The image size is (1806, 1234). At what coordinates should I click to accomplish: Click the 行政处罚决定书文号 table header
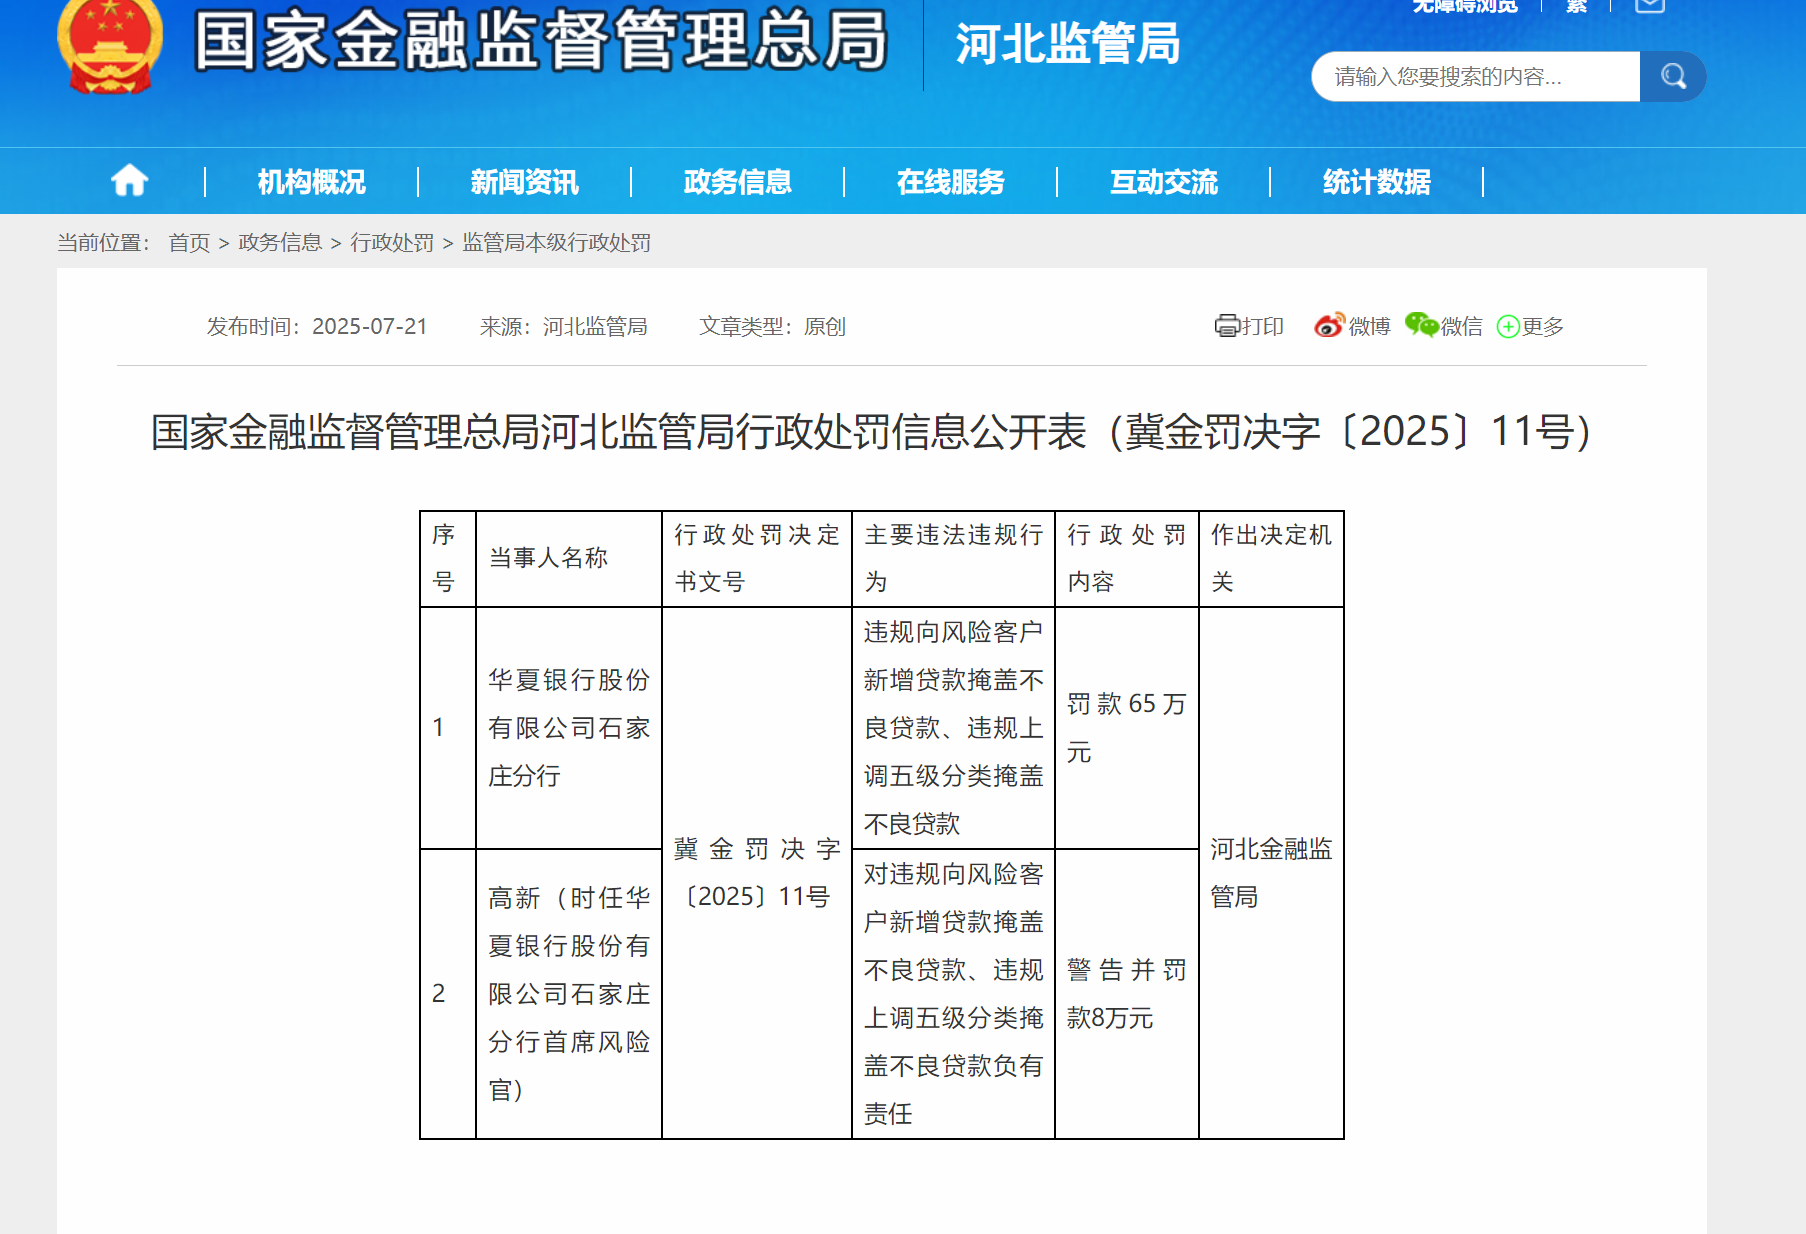[756, 558]
